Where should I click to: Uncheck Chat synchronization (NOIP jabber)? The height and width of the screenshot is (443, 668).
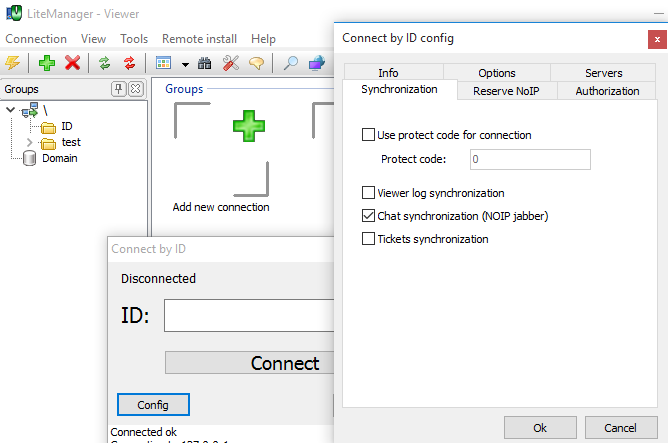(x=368, y=216)
